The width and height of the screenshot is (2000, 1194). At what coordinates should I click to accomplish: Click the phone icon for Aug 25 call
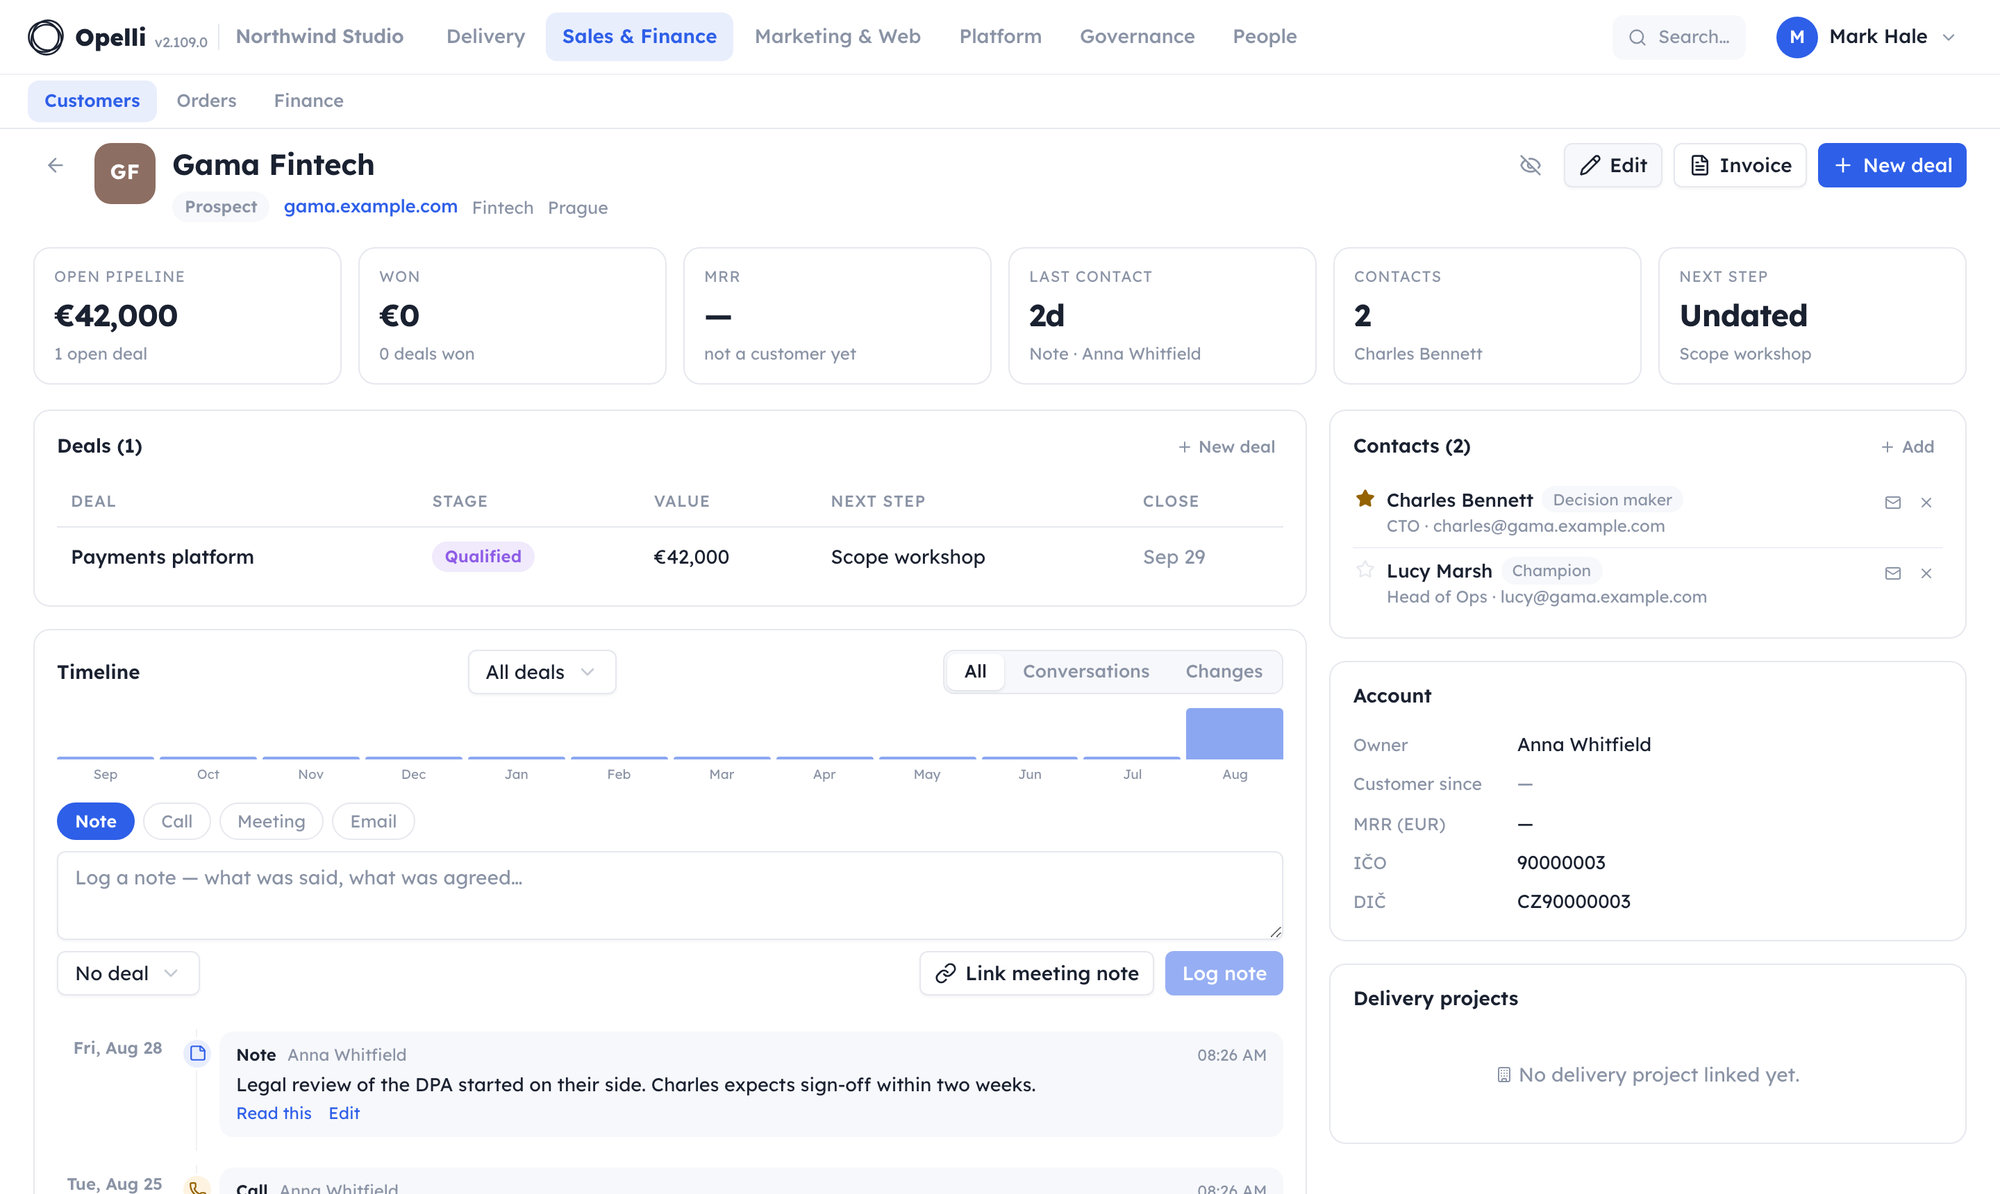[198, 1186]
